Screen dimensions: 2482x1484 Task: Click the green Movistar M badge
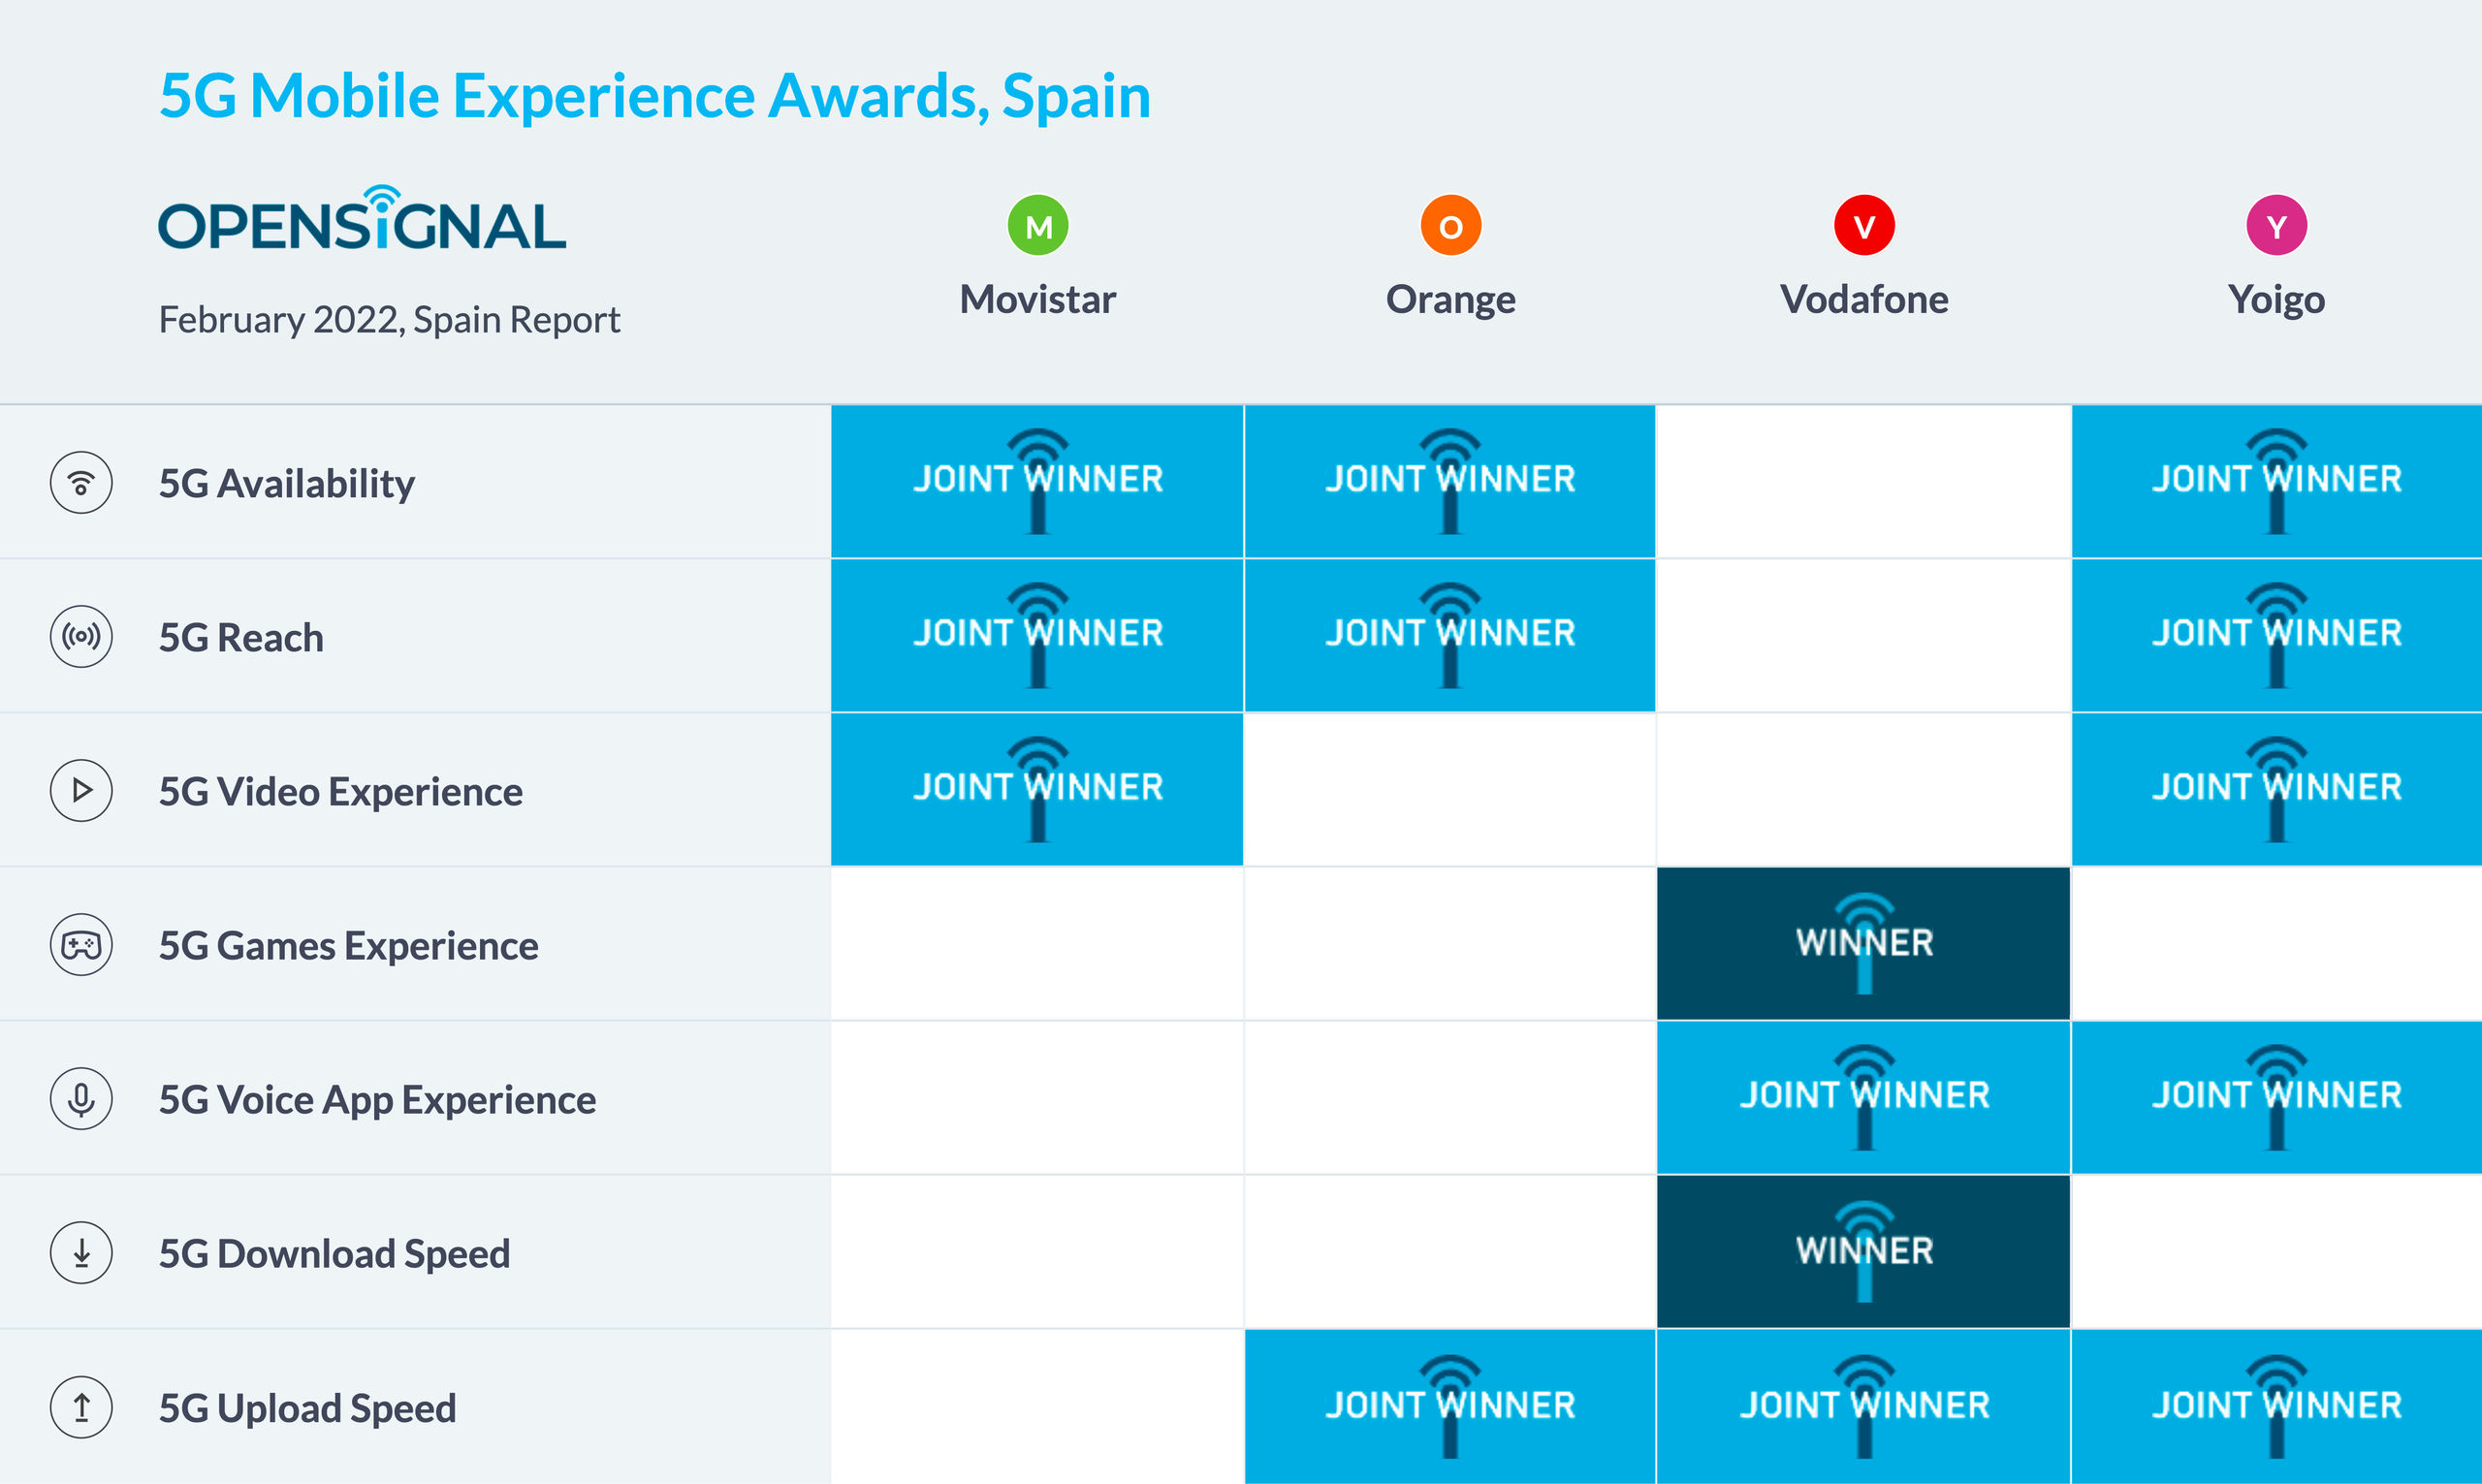(x=1038, y=226)
